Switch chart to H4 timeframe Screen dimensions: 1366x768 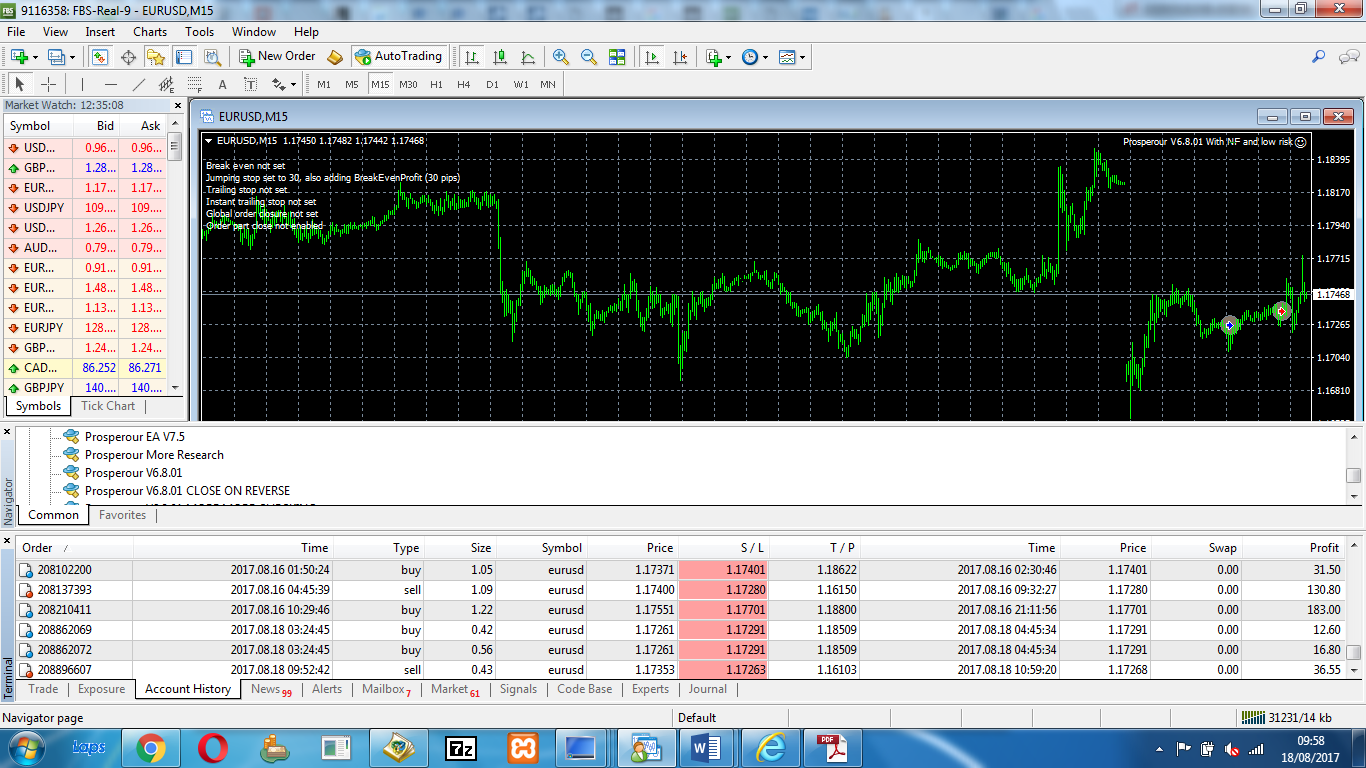464,84
